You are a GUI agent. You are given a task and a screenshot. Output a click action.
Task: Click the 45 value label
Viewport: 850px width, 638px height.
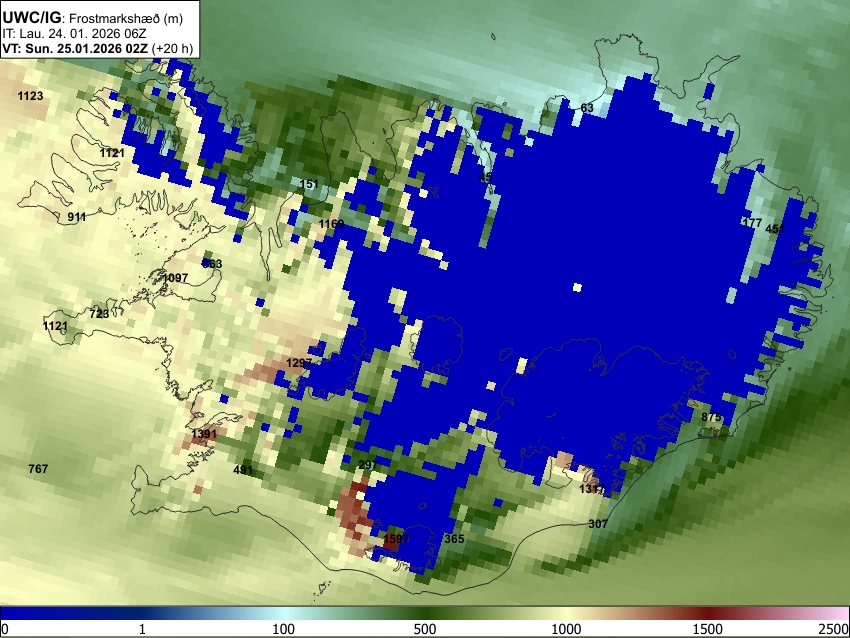(x=485, y=177)
